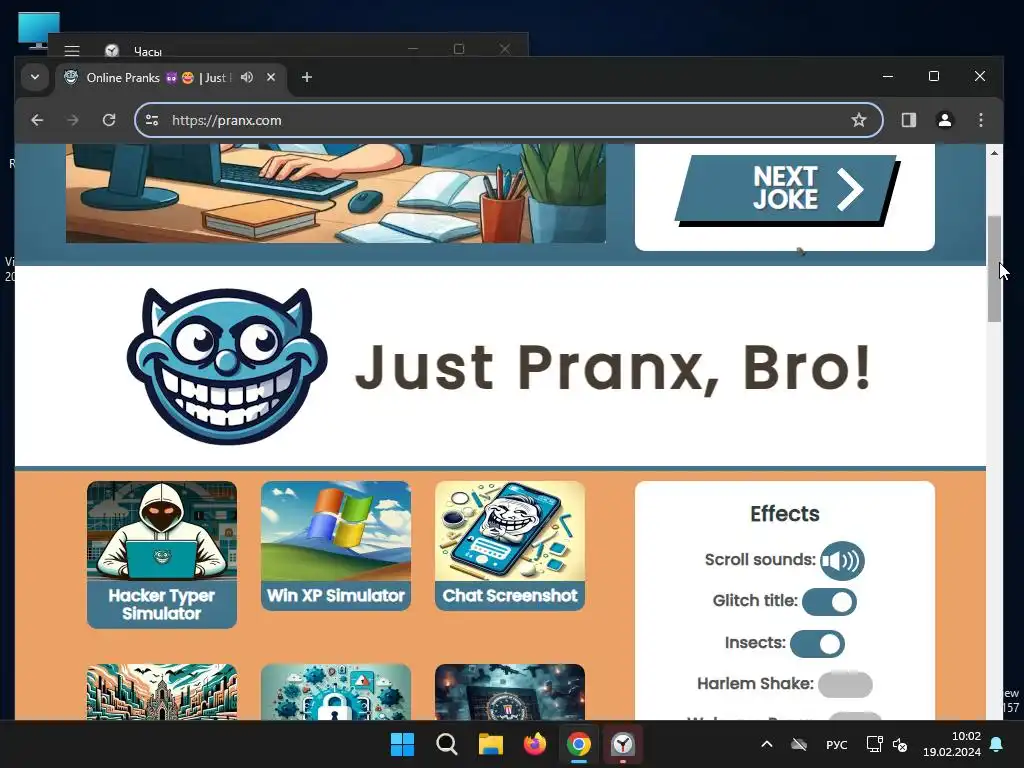Viewport: 1024px width, 768px height.
Task: Click the page's vertical scrollbar thumb
Action: click(994, 268)
